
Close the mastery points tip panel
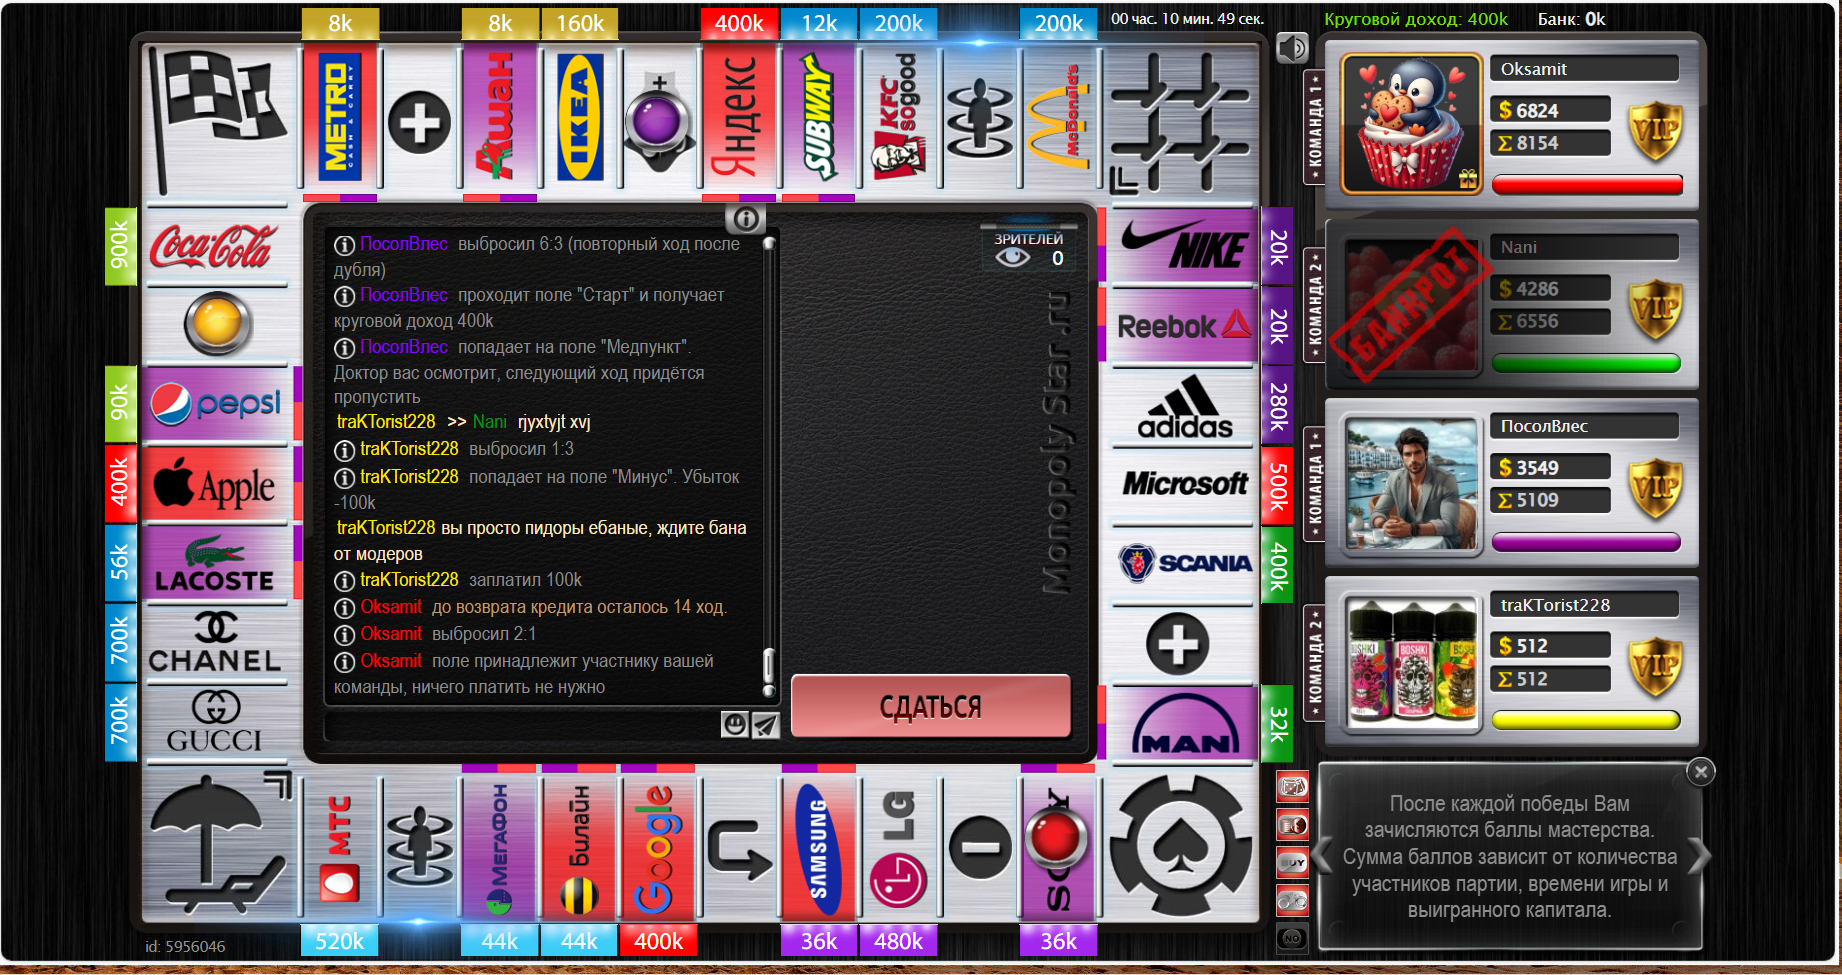click(1701, 771)
